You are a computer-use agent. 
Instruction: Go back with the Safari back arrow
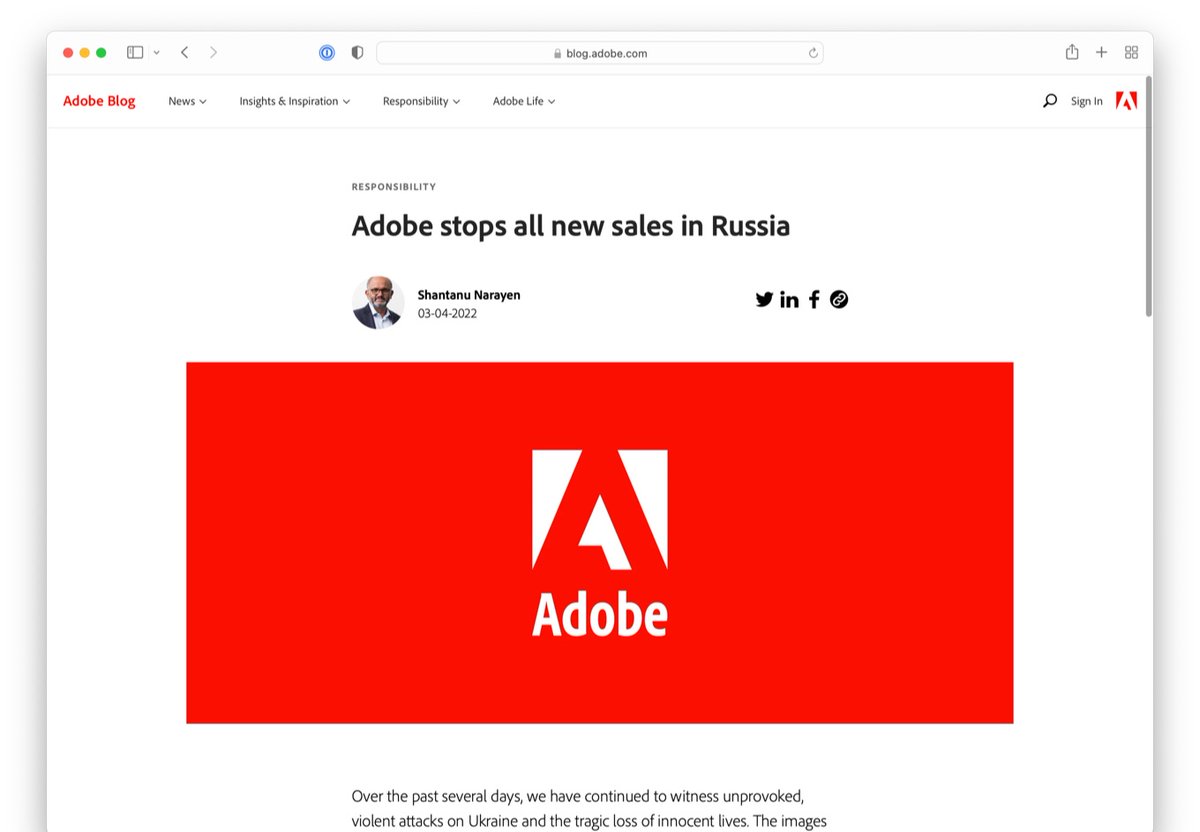[x=184, y=53]
